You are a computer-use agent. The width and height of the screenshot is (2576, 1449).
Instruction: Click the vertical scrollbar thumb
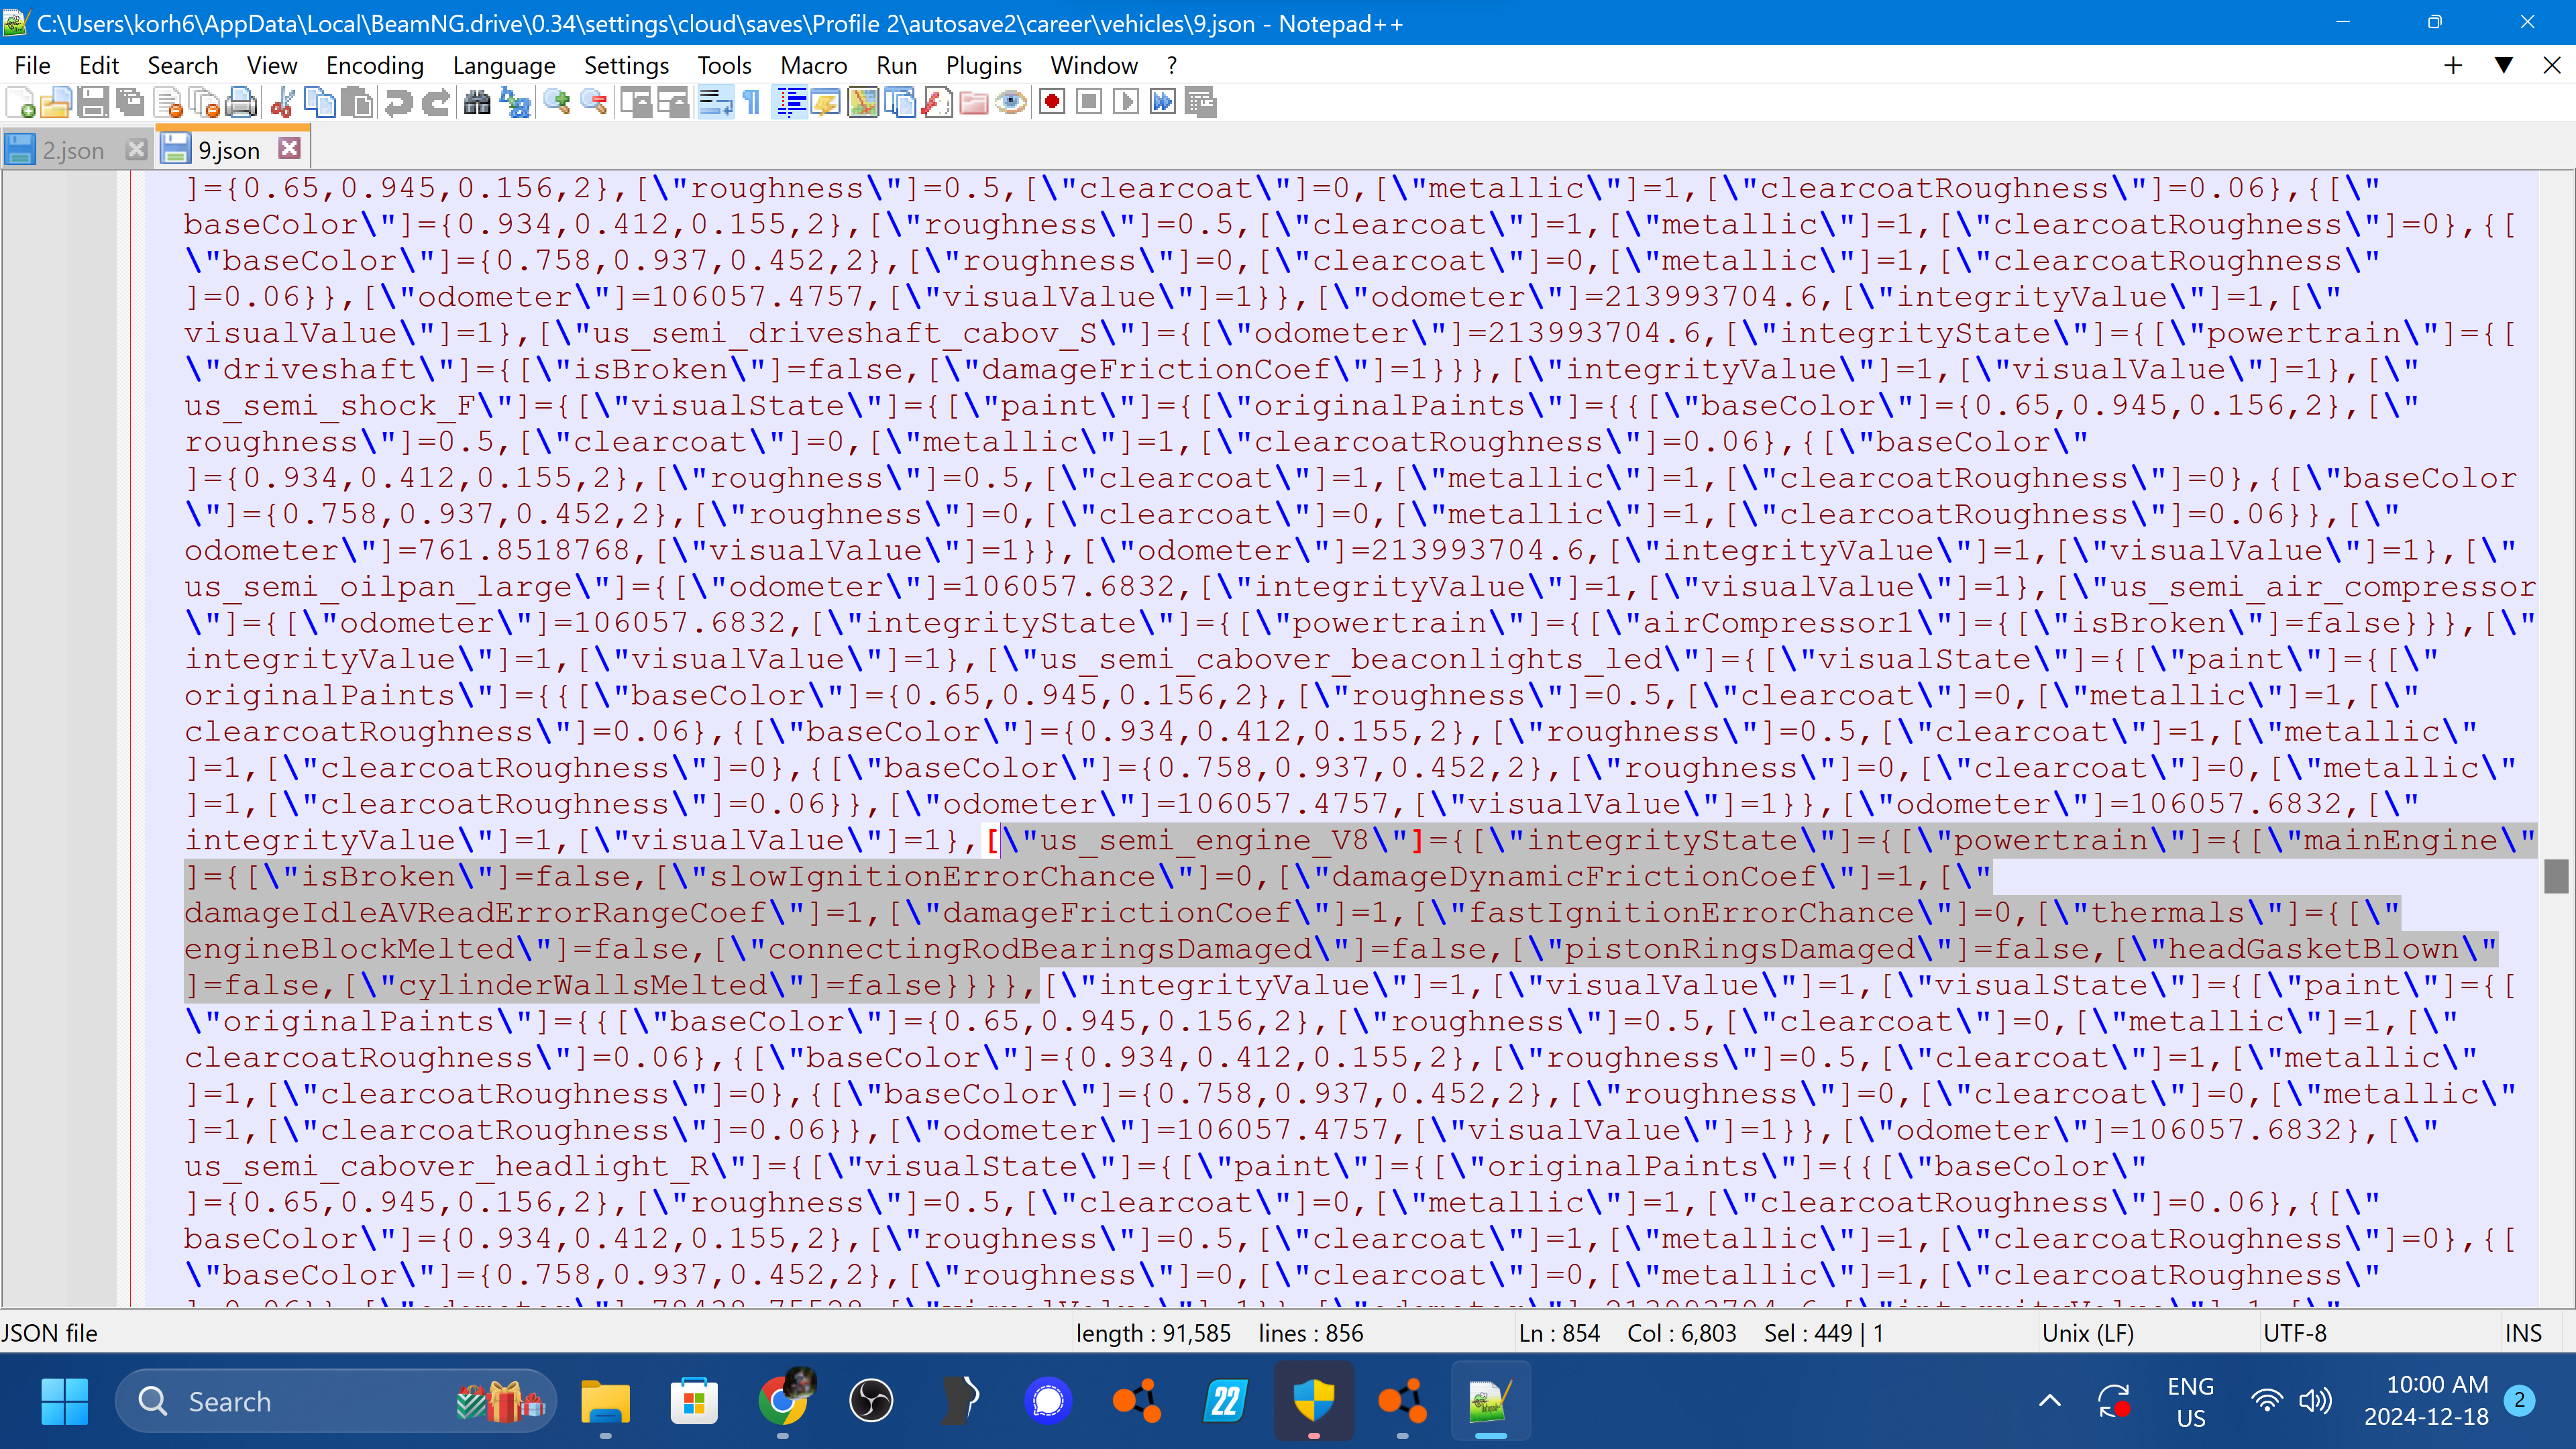click(2556, 876)
